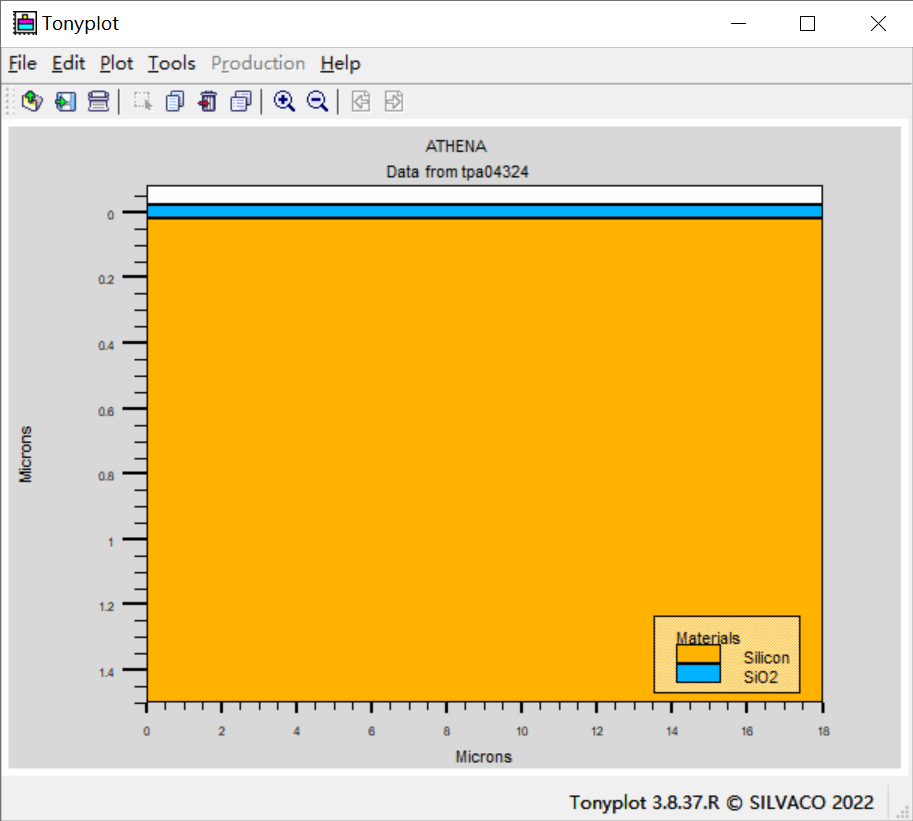This screenshot has height=821, width=913.
Task: Click the grayed previous arrow icon
Action: click(x=361, y=101)
